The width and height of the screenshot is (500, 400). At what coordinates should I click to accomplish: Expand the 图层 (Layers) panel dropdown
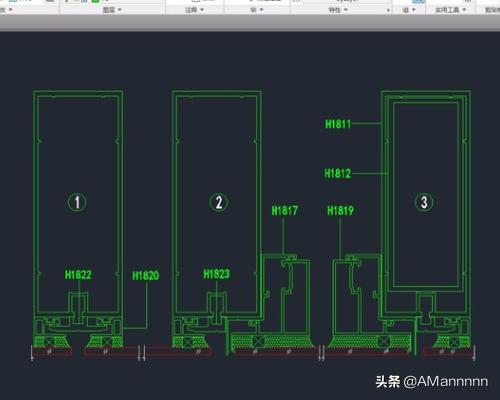point(112,10)
